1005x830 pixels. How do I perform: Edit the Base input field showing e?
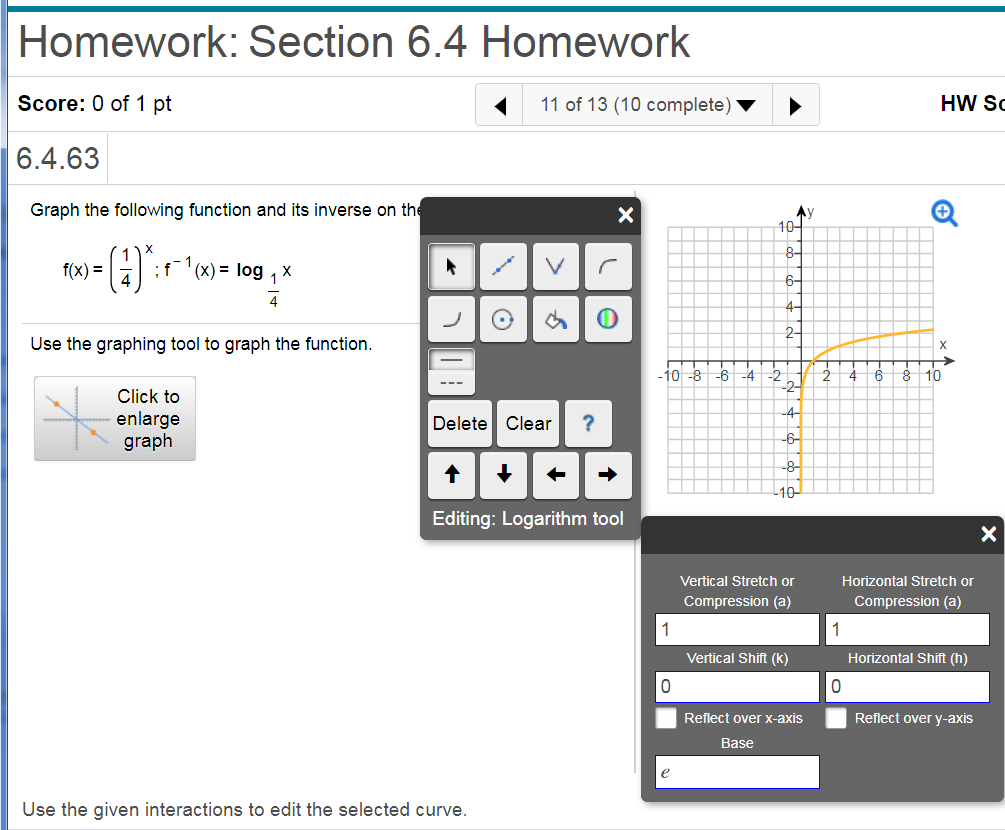[x=737, y=772]
